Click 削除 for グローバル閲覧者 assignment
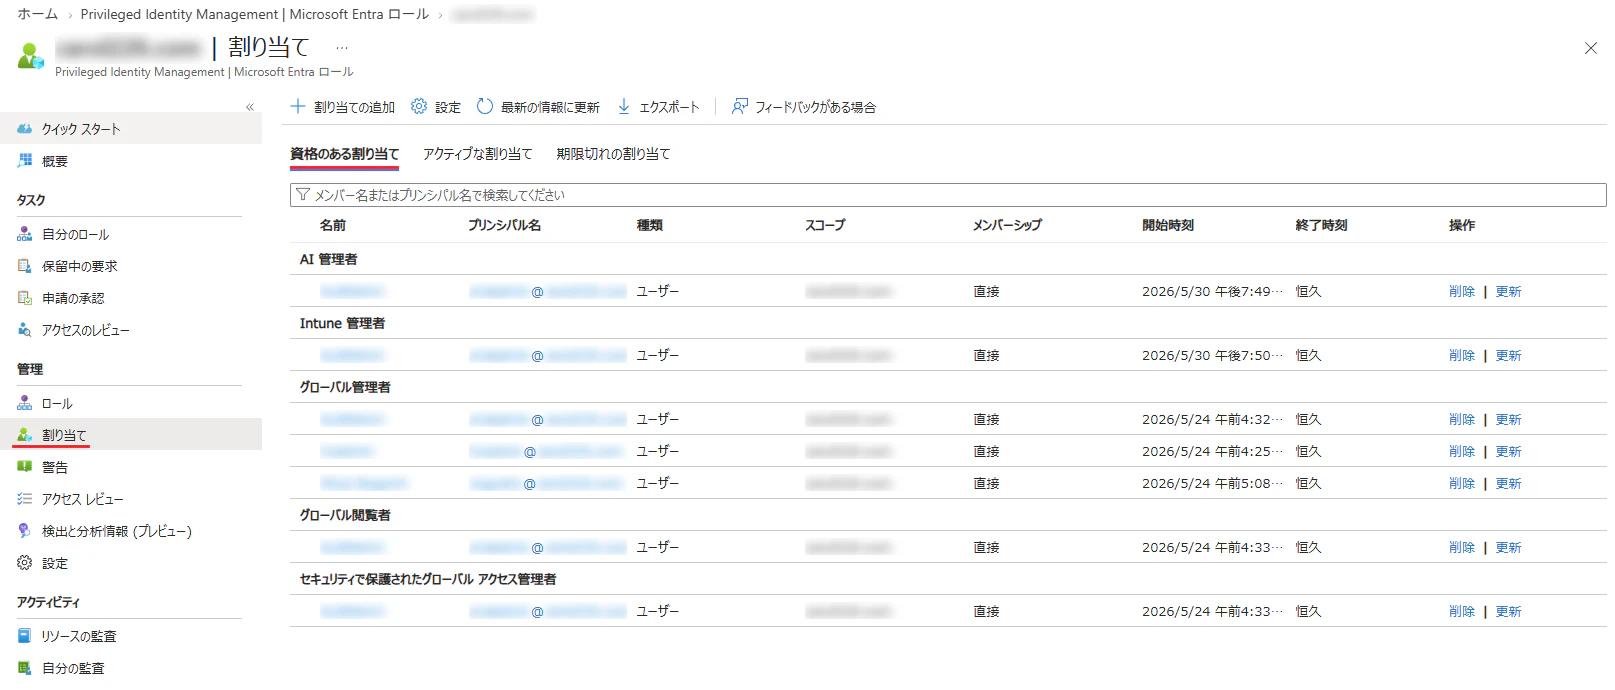This screenshot has width=1615, height=690. click(x=1461, y=547)
